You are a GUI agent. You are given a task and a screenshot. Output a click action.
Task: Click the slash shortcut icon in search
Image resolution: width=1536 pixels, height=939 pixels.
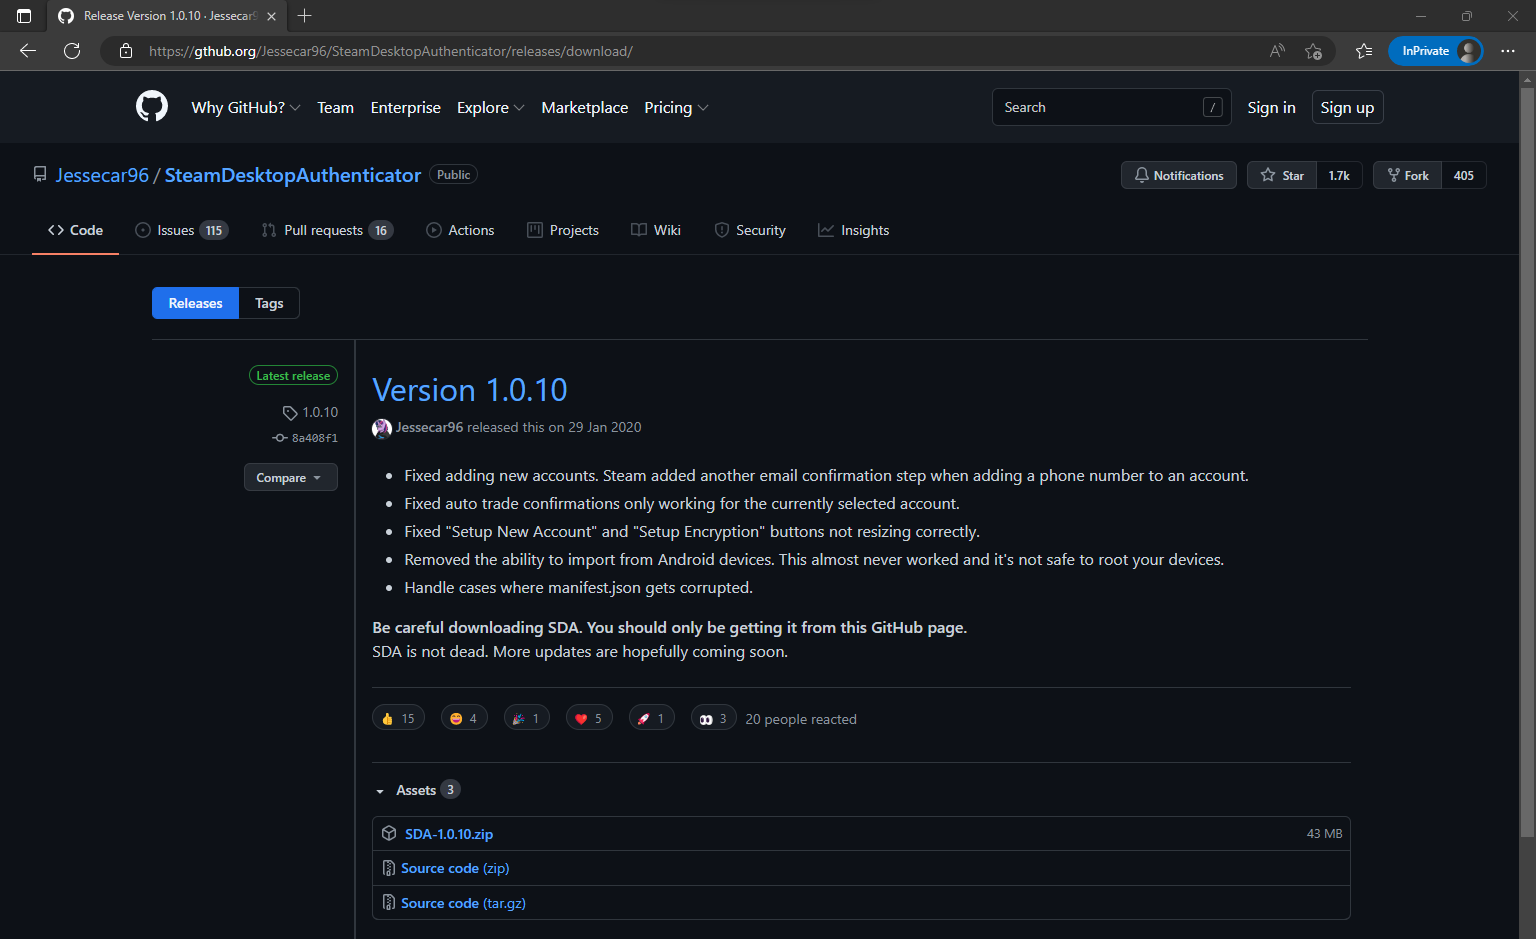pos(1213,107)
